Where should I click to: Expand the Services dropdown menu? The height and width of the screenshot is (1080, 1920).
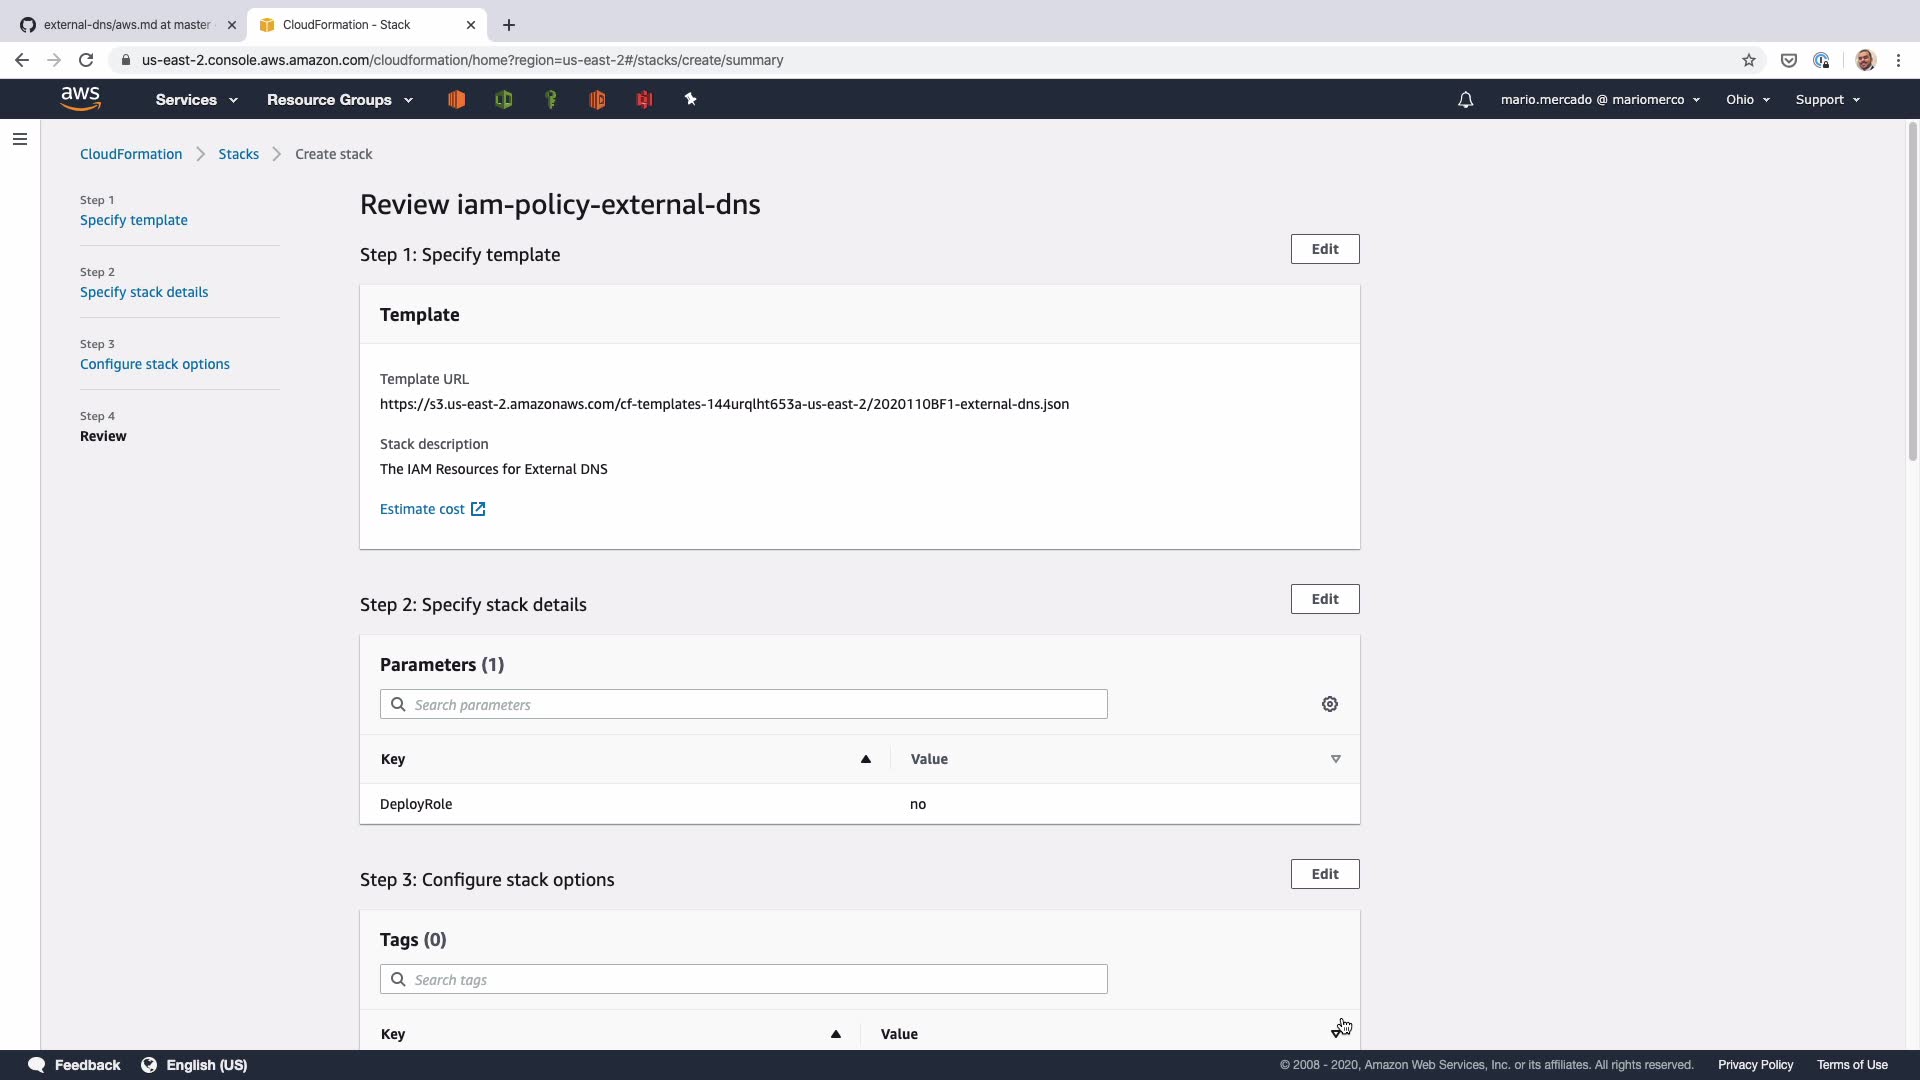(196, 100)
